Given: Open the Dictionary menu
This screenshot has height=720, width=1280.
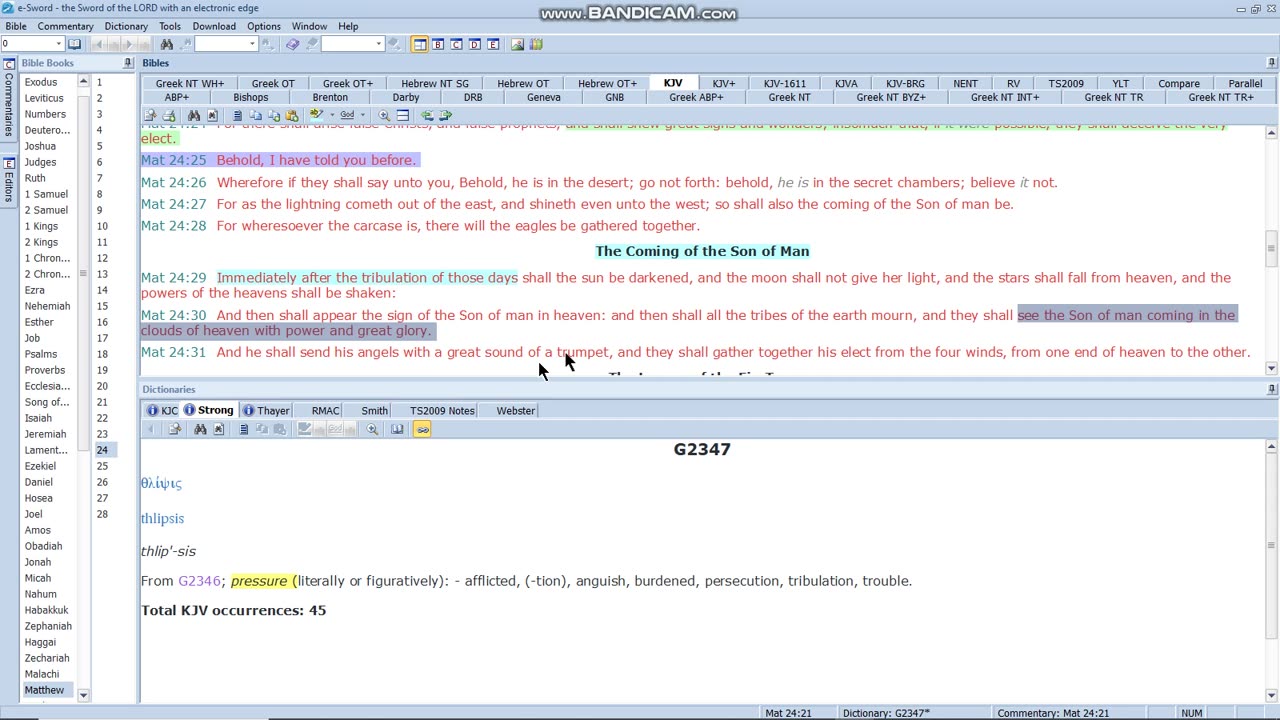Looking at the screenshot, I should coord(126,26).
